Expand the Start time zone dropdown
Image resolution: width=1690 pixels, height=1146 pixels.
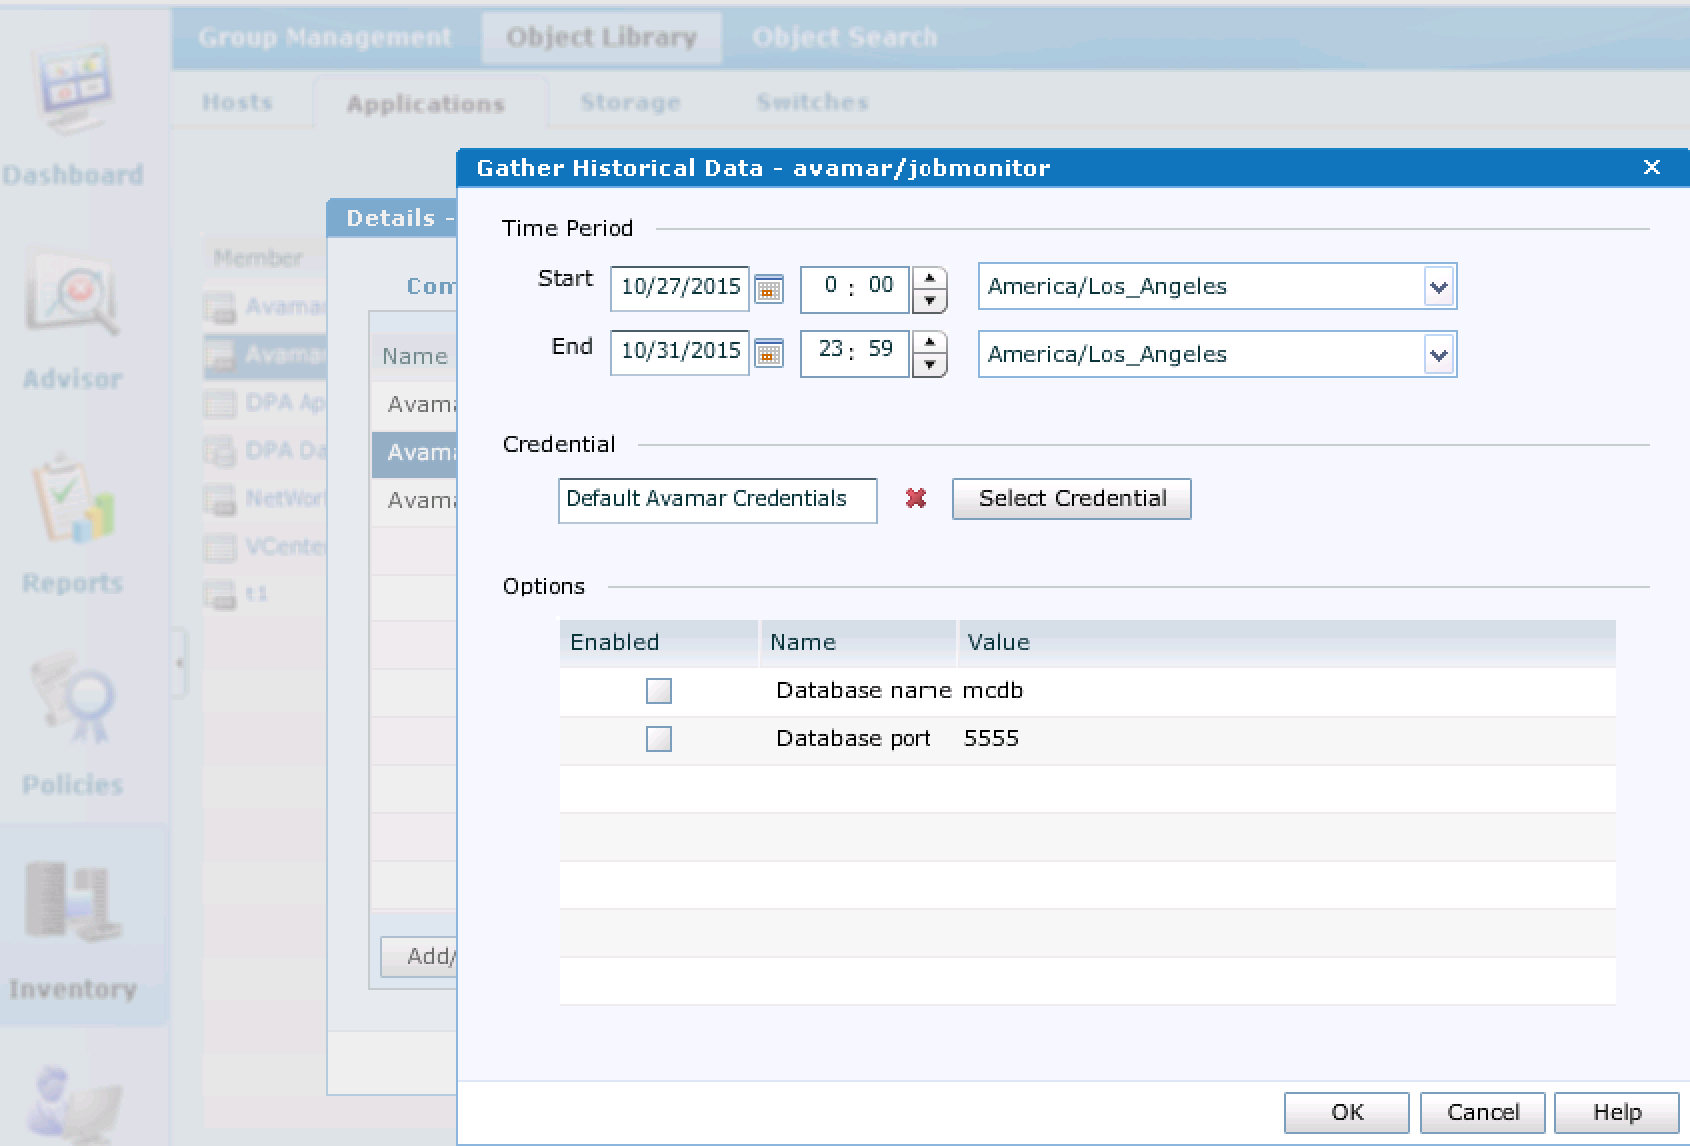tap(1438, 287)
